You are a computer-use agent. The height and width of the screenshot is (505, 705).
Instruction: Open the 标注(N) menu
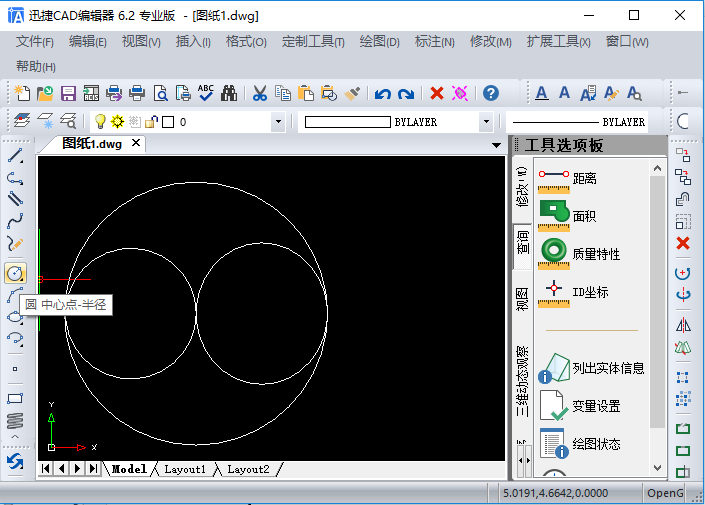tap(435, 42)
